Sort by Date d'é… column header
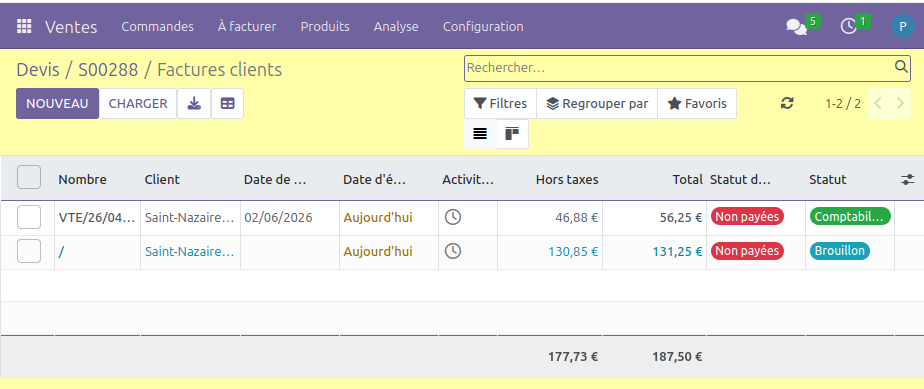The width and height of the screenshot is (924, 389). click(x=374, y=180)
